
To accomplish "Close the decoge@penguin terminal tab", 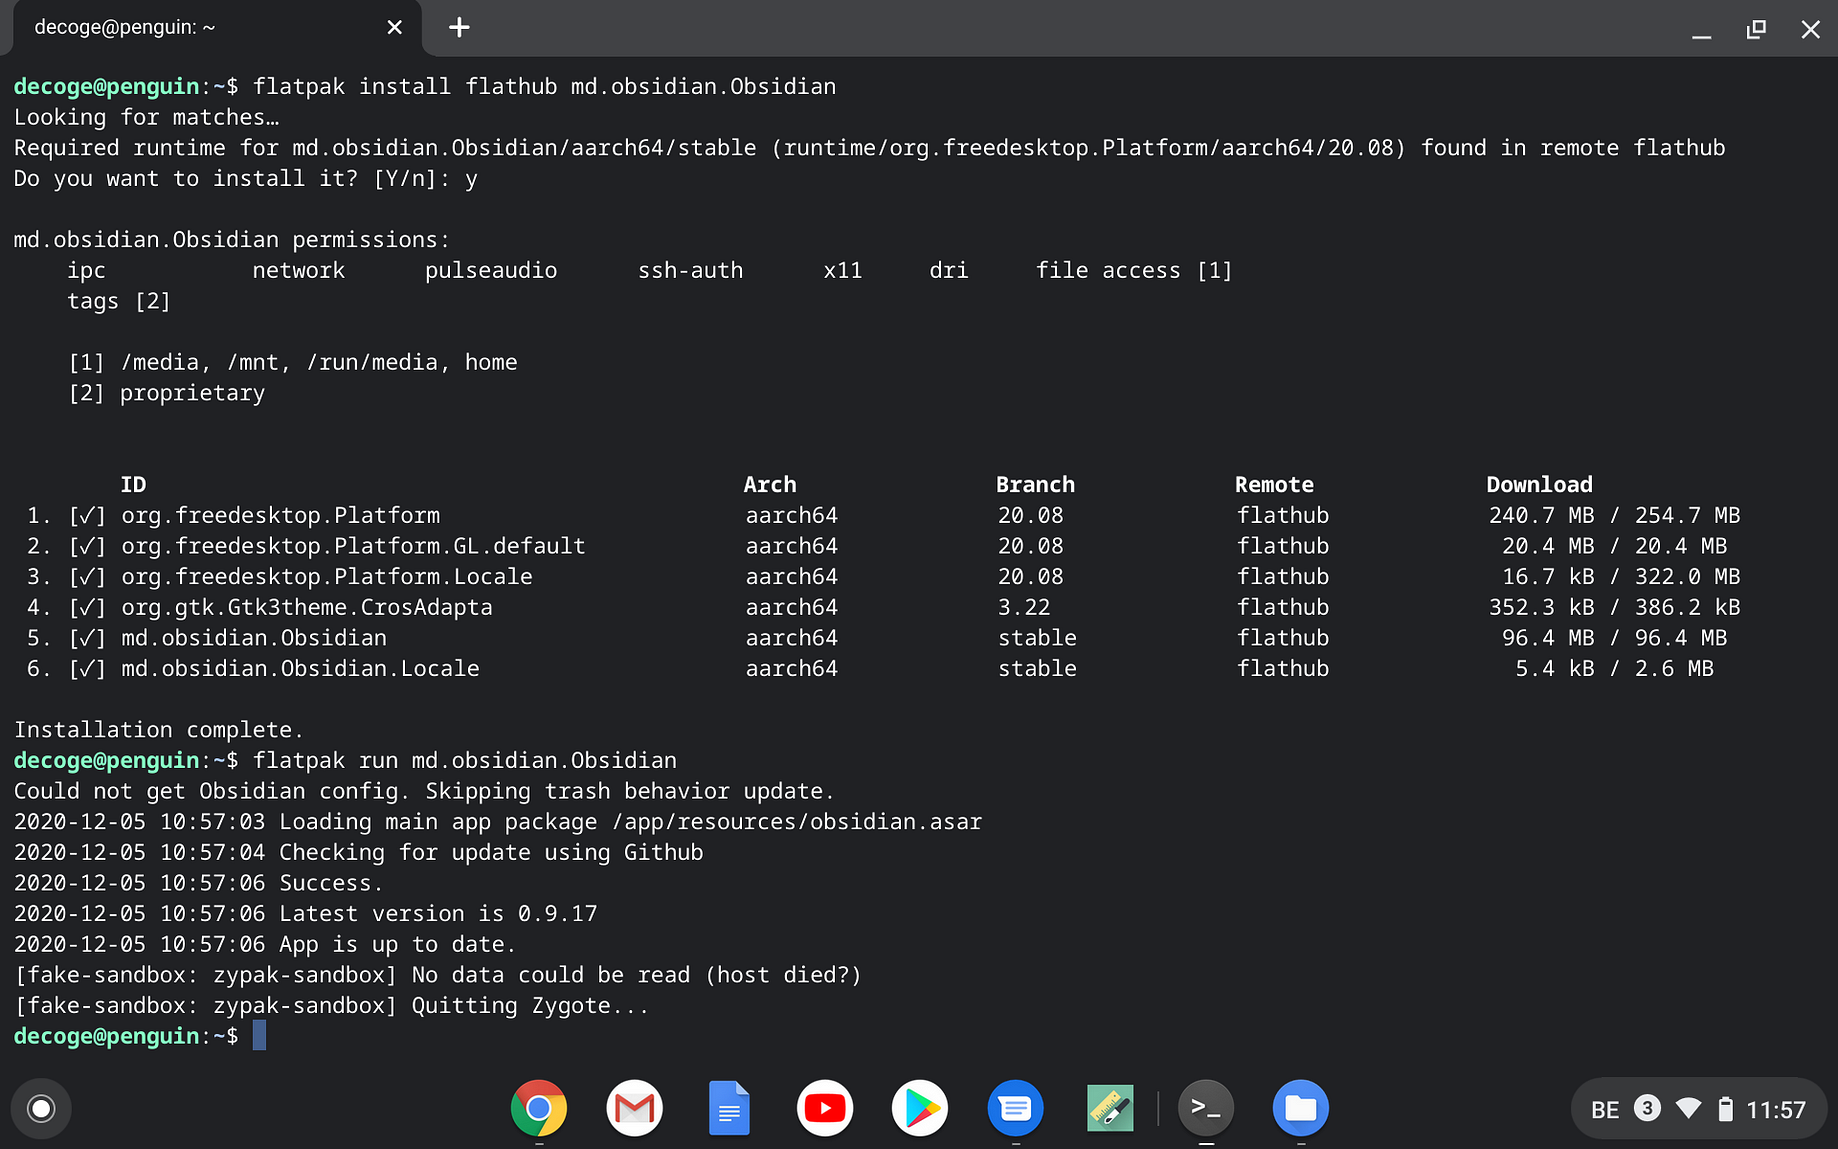I will [394, 27].
